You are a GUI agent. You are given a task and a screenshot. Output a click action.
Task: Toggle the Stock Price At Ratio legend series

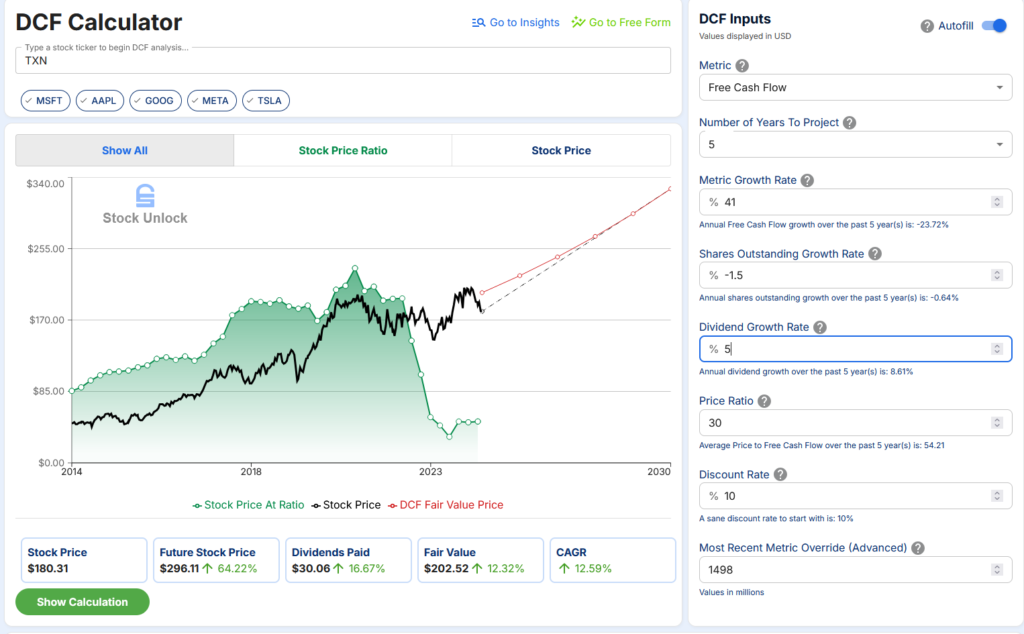pyautogui.click(x=248, y=505)
